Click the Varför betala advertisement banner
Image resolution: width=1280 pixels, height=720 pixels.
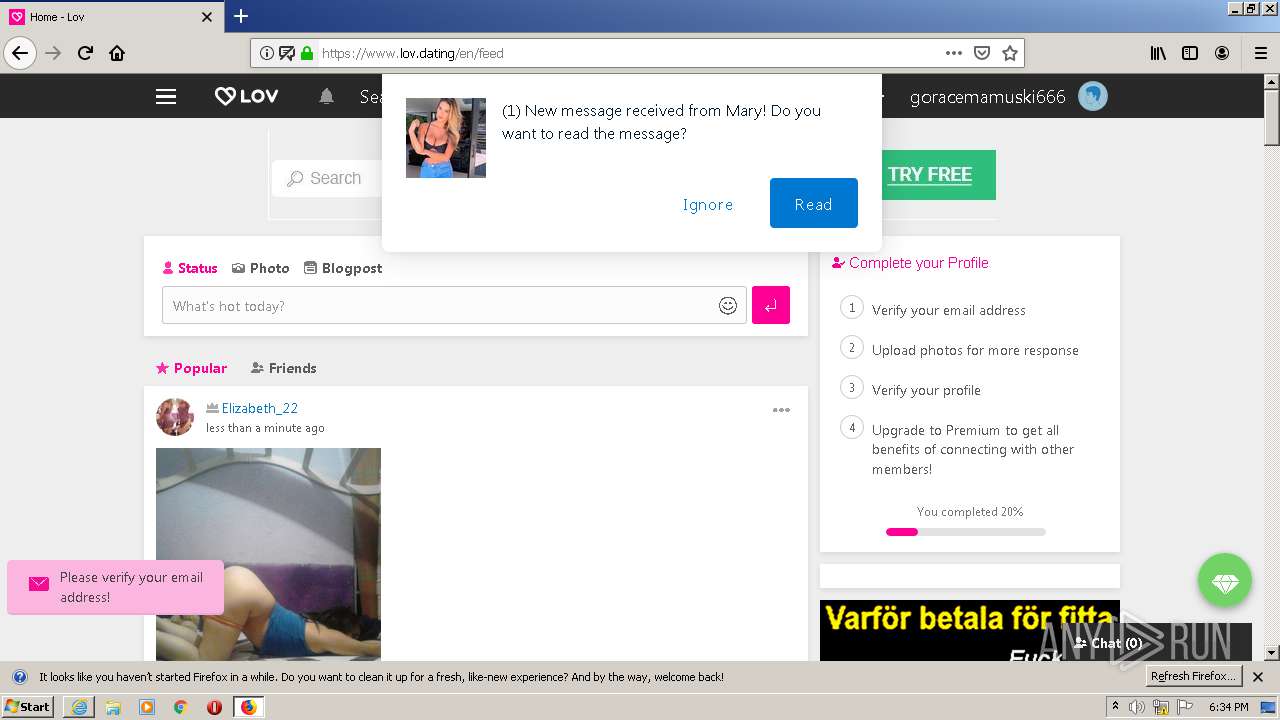click(x=970, y=630)
